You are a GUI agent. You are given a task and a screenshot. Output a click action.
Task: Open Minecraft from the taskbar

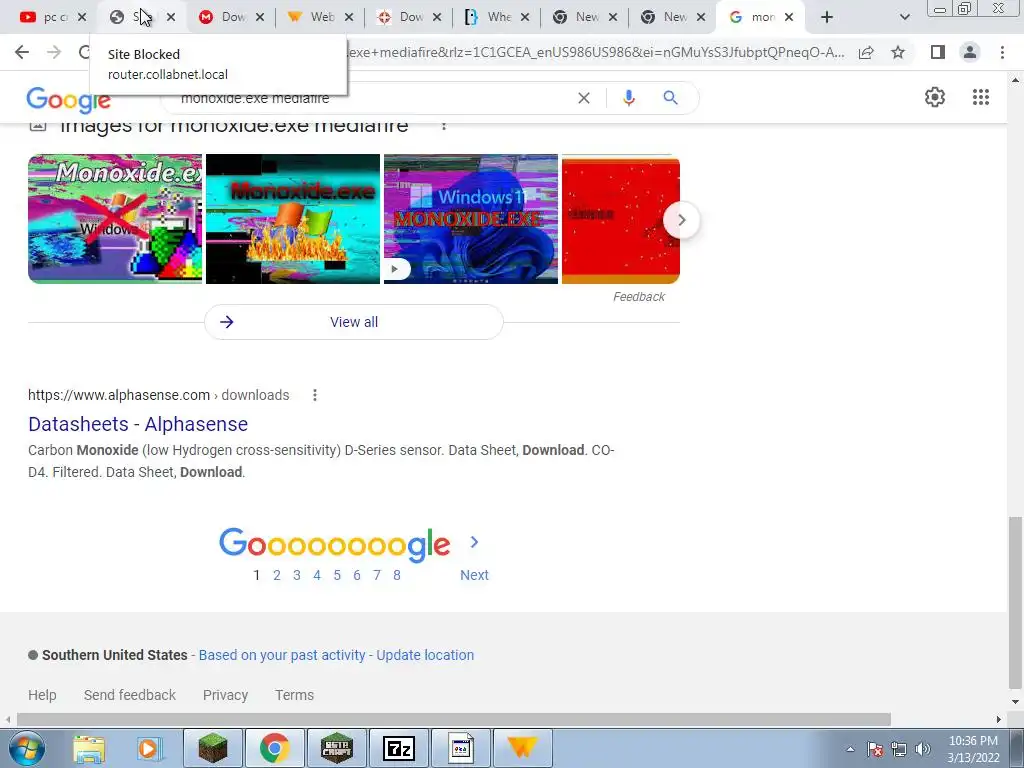[212, 748]
